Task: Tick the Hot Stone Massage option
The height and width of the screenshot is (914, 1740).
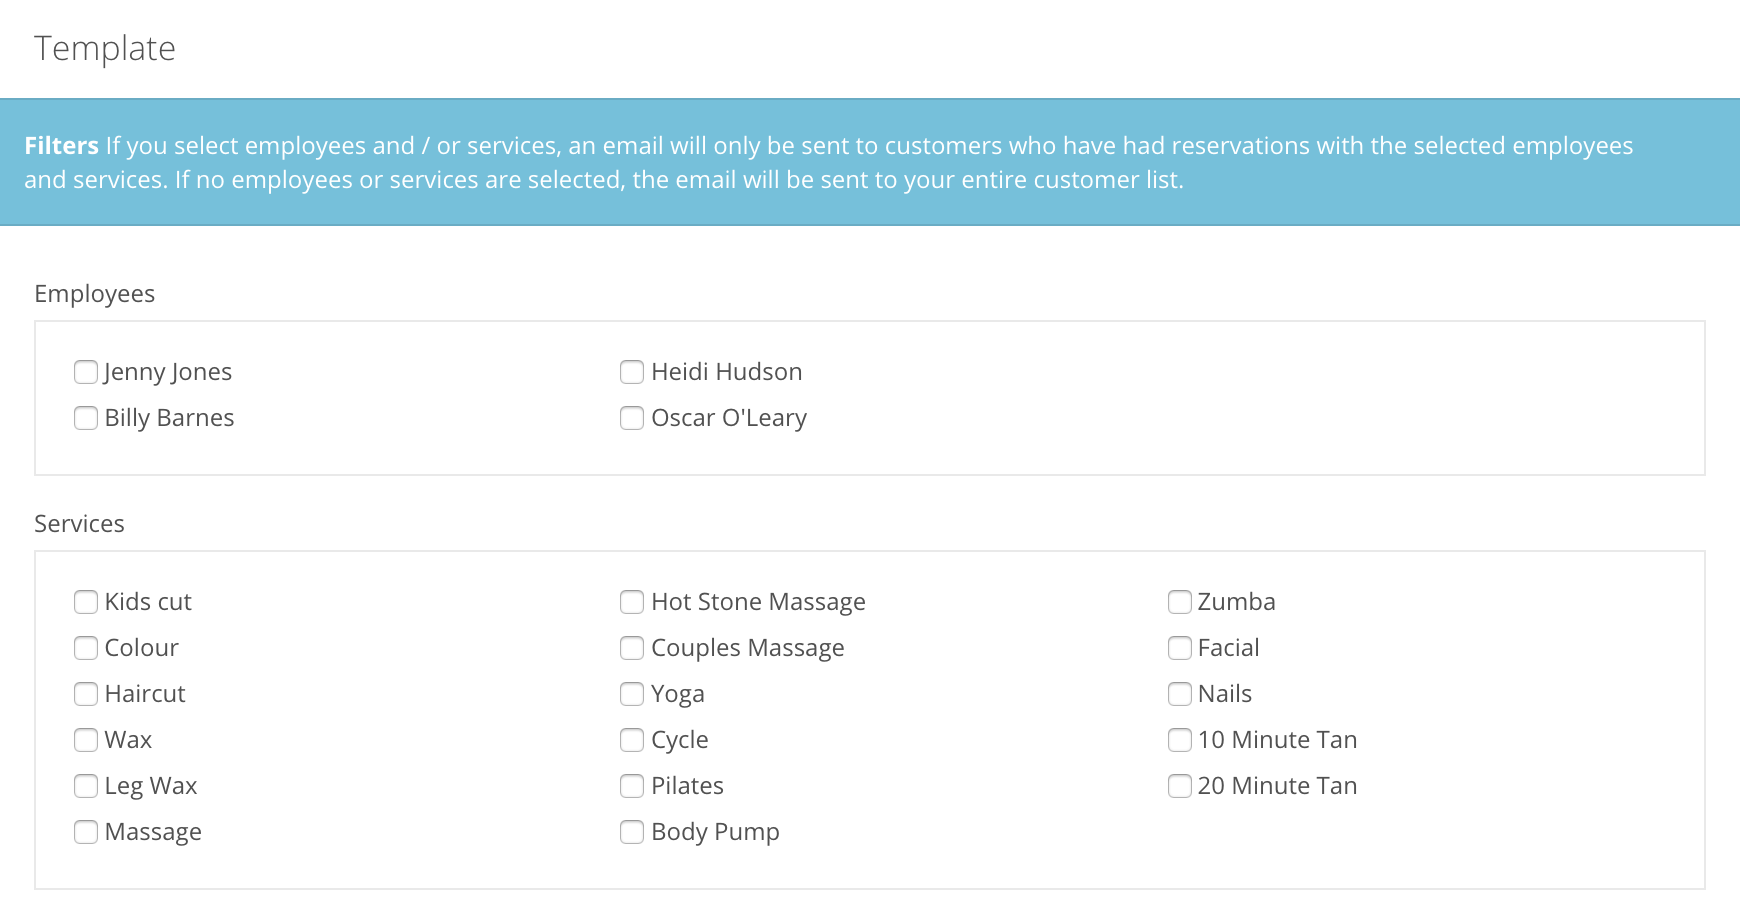Action: pyautogui.click(x=632, y=602)
